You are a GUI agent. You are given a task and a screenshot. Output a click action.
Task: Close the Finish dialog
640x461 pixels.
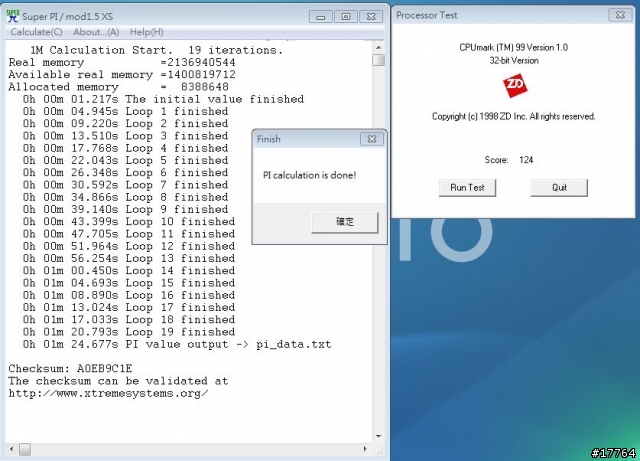[x=372, y=139]
